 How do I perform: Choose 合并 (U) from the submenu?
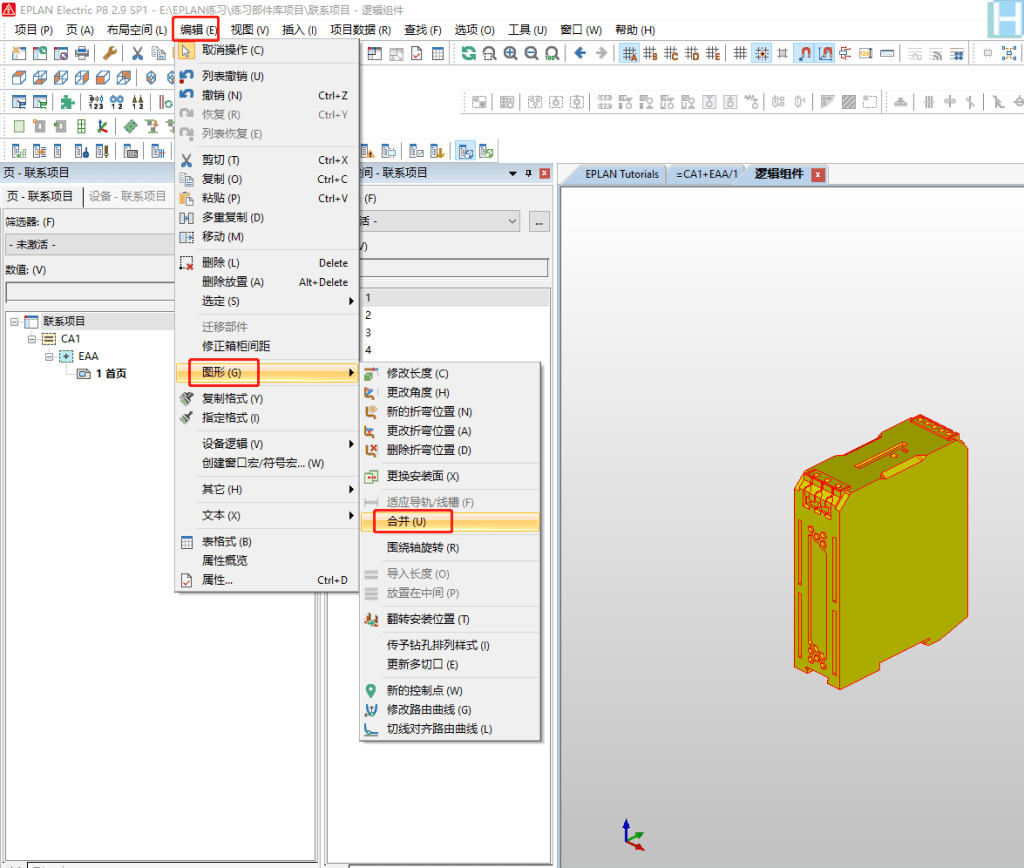(x=406, y=522)
